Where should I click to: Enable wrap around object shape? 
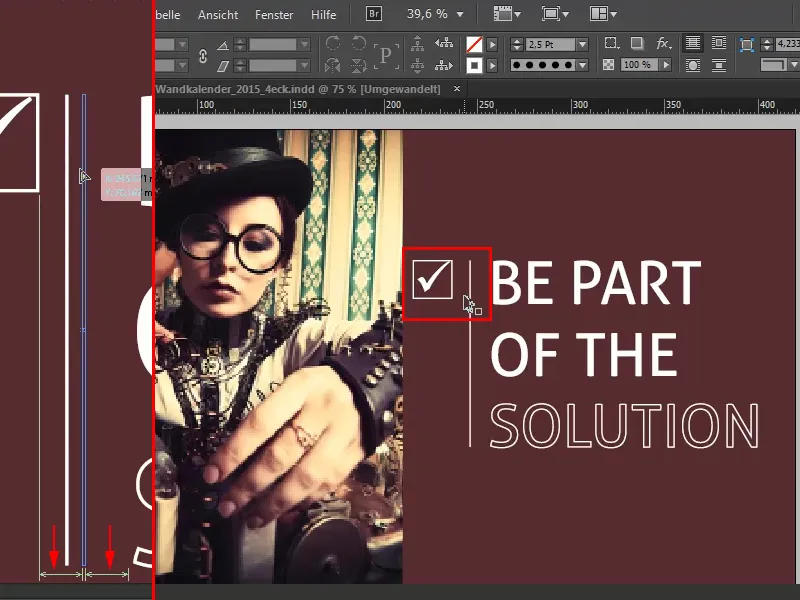pos(692,65)
